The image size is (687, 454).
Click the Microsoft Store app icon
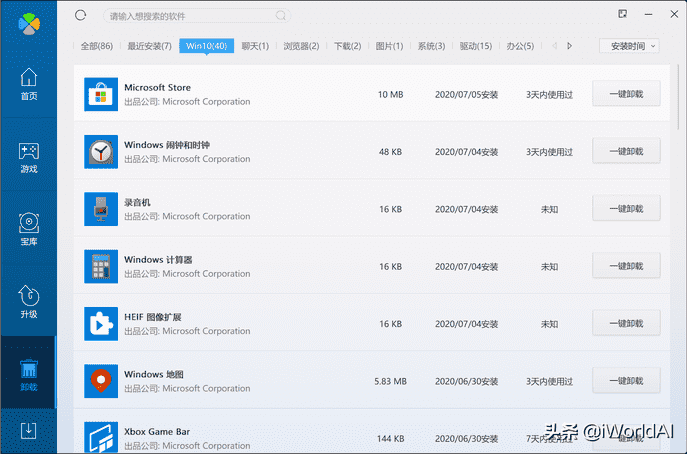(101, 94)
